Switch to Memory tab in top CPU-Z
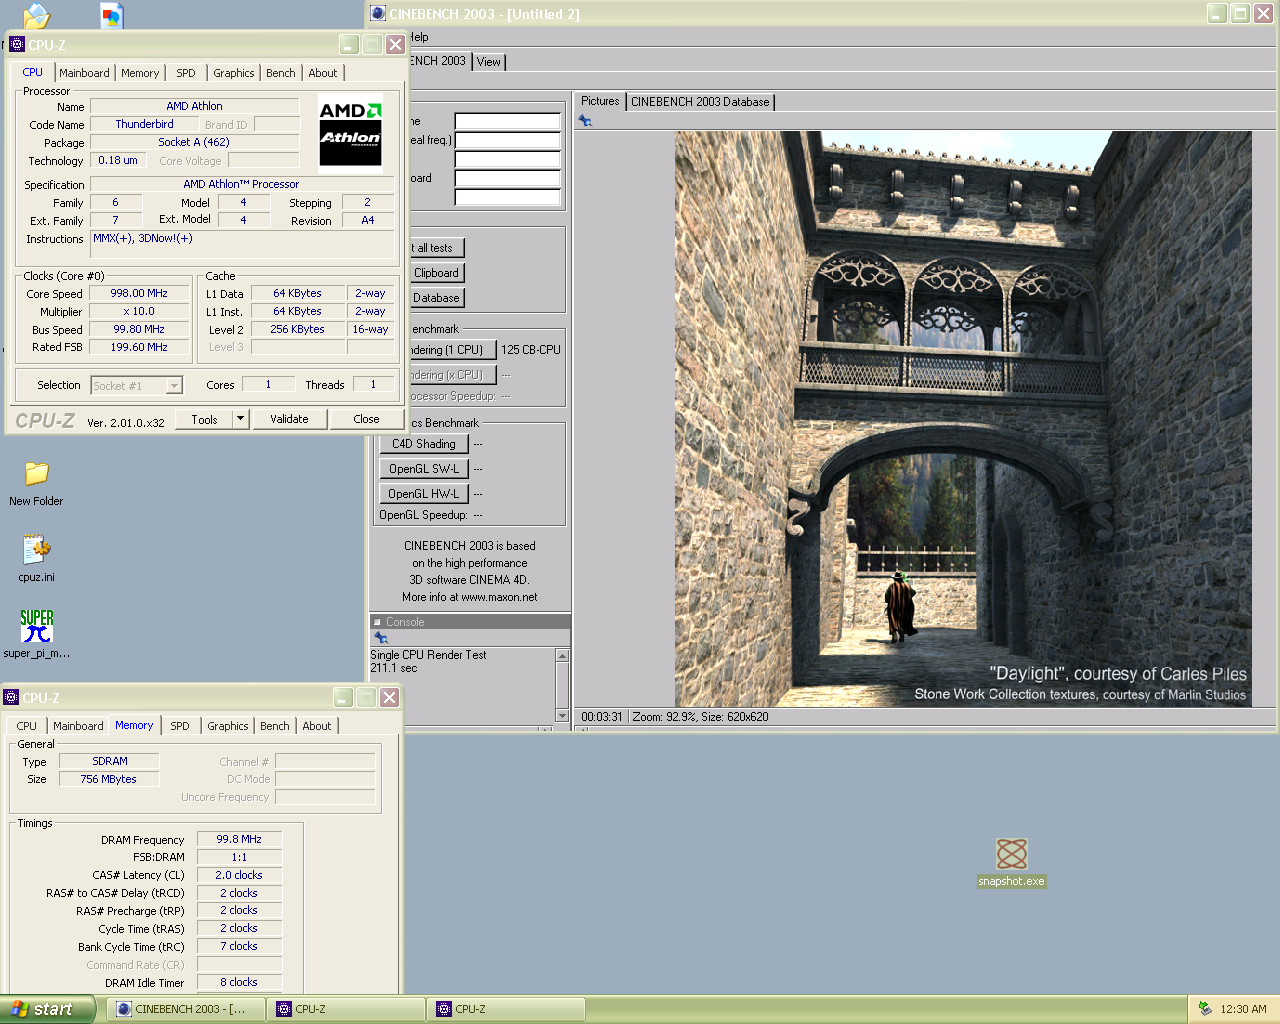Screen dimensions: 1280x1024 [x=140, y=73]
